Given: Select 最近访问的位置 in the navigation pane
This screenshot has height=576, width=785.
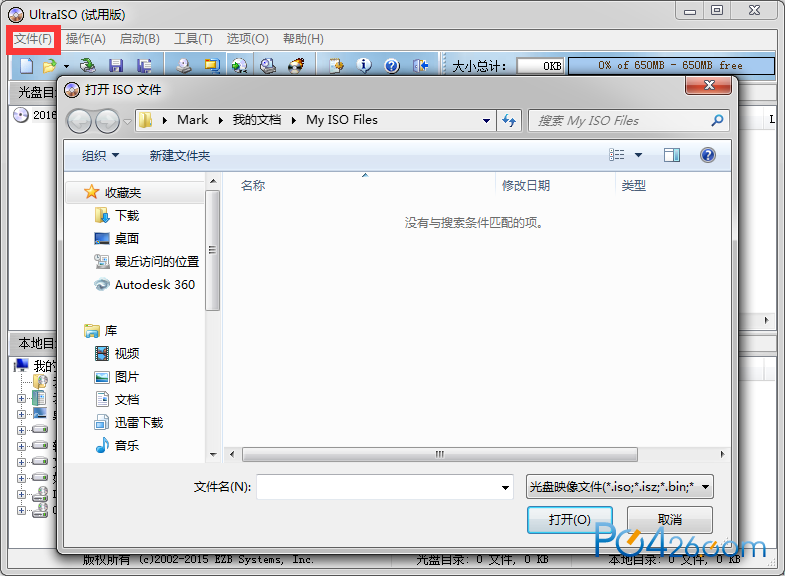Looking at the screenshot, I should pos(157,262).
